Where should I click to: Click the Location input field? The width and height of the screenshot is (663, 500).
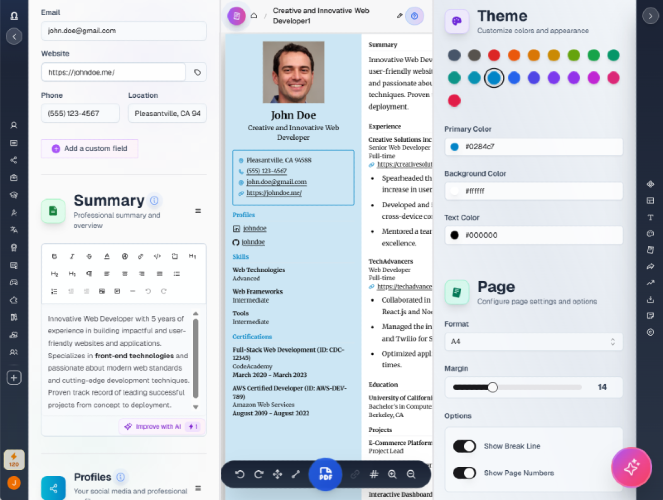(167, 113)
